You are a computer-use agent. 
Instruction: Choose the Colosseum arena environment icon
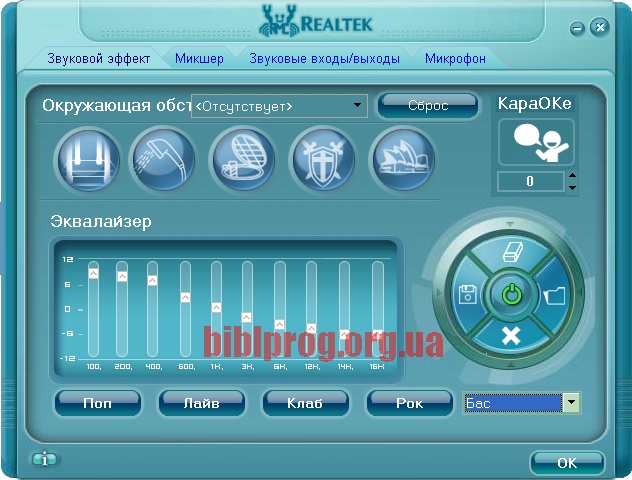click(x=241, y=158)
